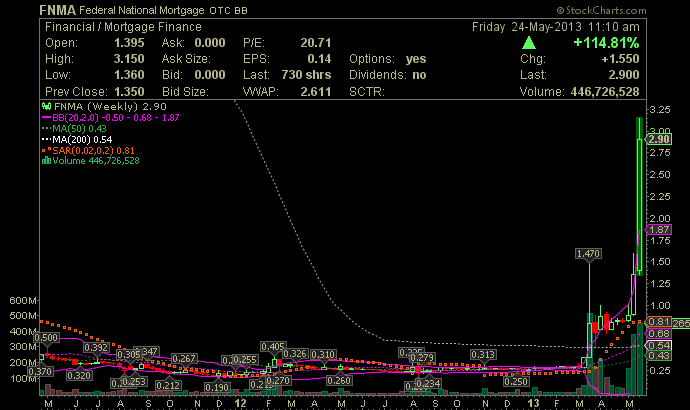Click the Federal National Mortgage company name
Image resolution: width=690 pixels, height=410 pixels.
point(142,10)
